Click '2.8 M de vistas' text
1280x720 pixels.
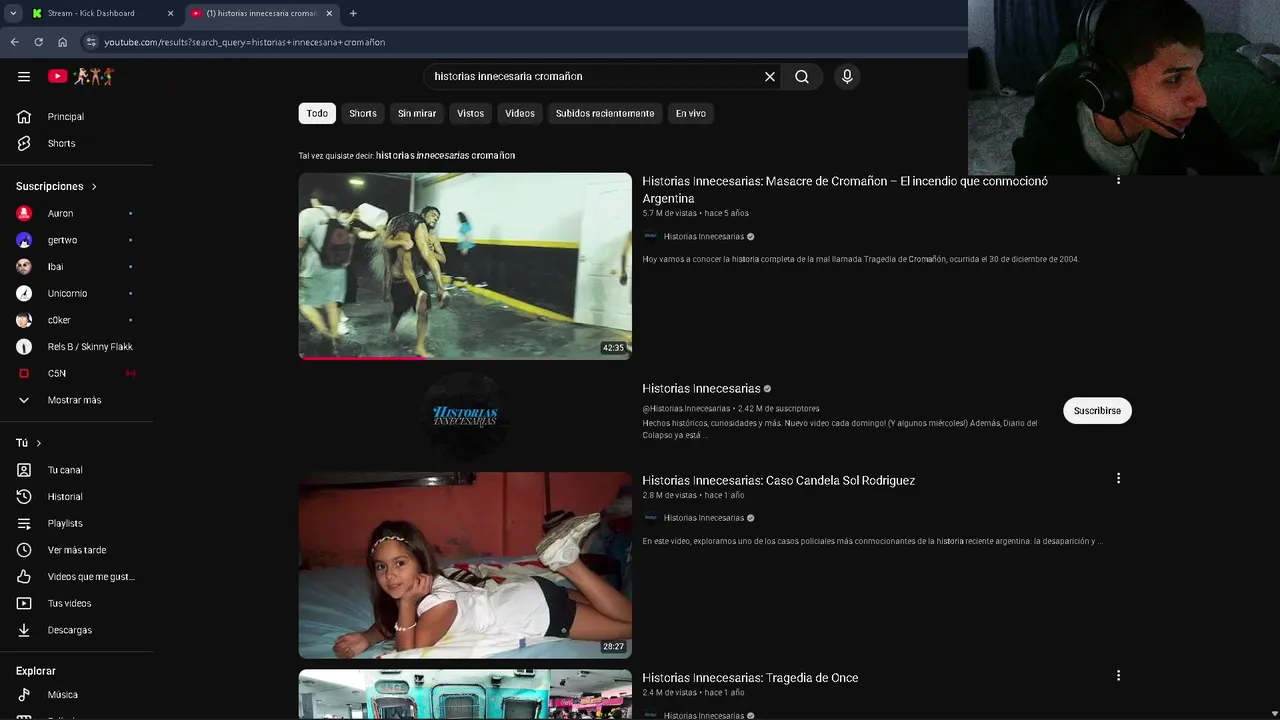(669, 495)
